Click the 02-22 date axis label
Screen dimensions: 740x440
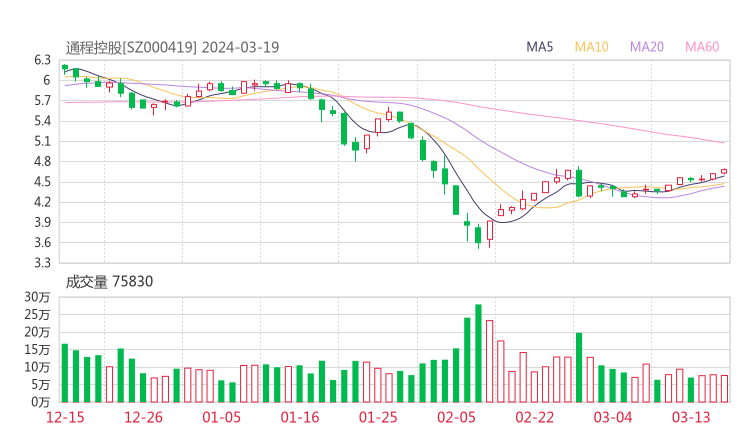tap(534, 417)
